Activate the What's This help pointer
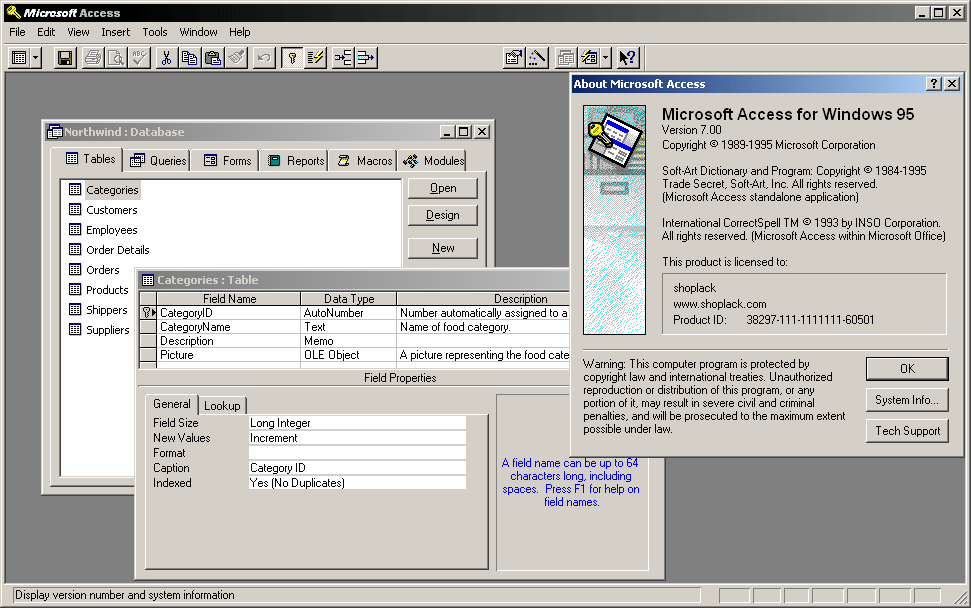This screenshot has height=608, width=971. click(x=628, y=58)
